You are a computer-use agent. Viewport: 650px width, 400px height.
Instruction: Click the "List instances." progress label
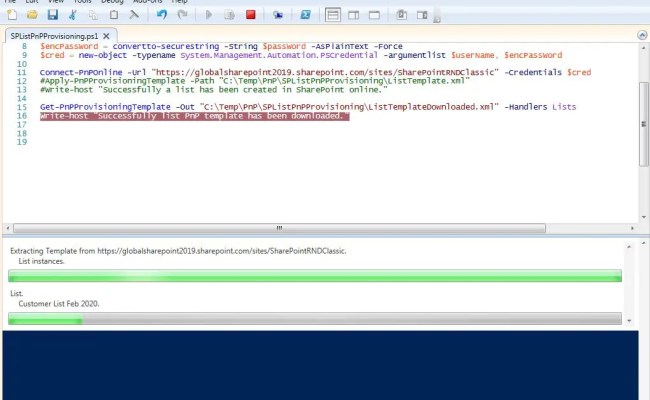pyautogui.click(x=41, y=261)
